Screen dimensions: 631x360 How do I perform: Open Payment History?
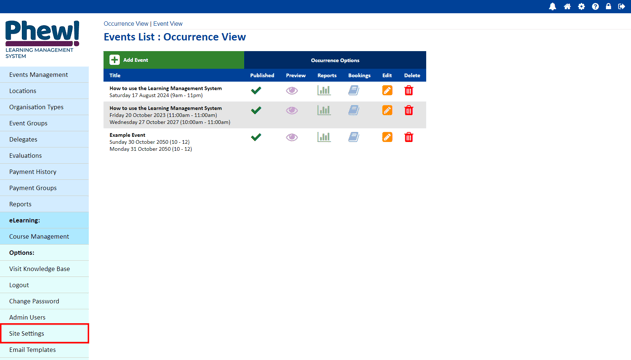point(44,172)
